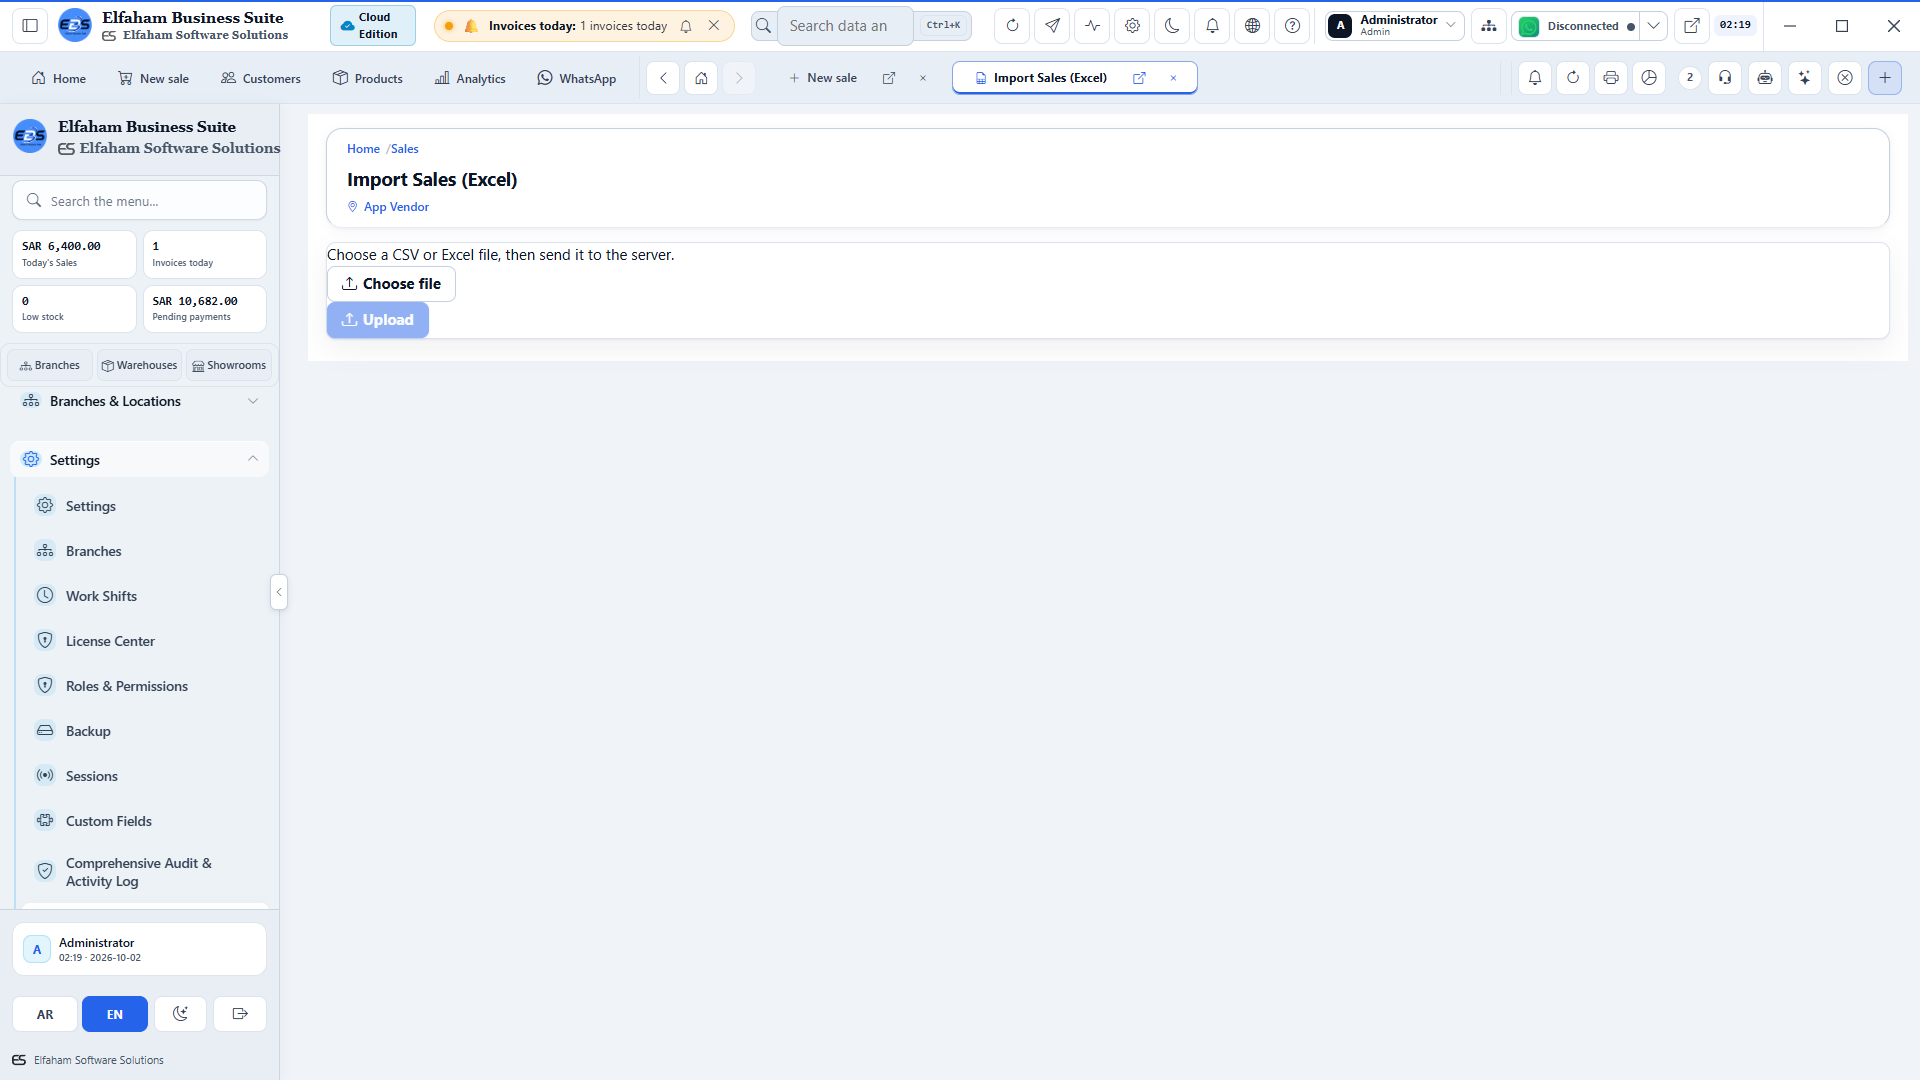Toggle dark mode moon icon in top bar

pyautogui.click(x=1172, y=26)
